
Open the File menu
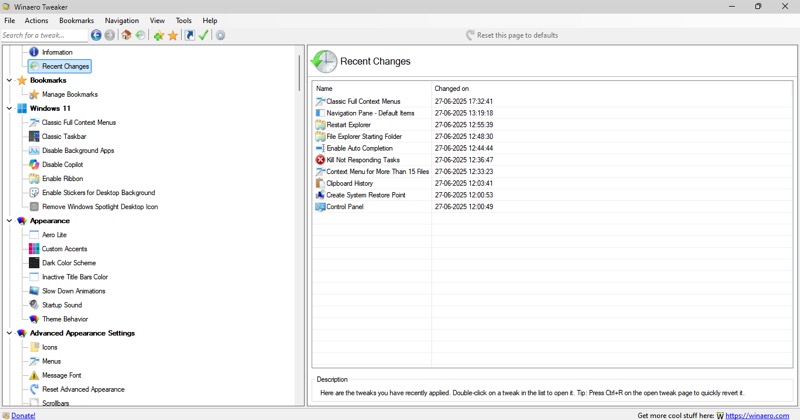point(10,20)
